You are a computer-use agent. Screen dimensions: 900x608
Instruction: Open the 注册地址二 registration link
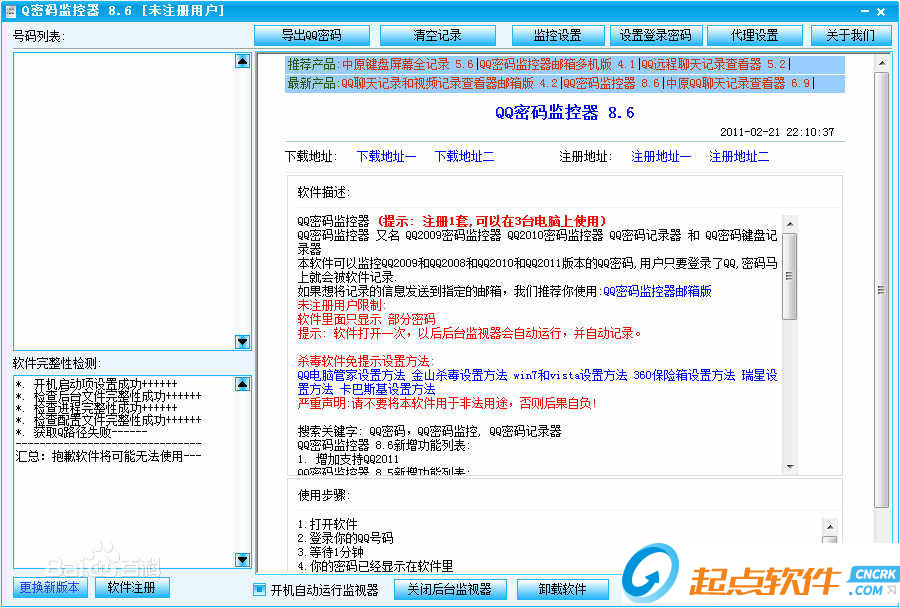[x=740, y=156]
